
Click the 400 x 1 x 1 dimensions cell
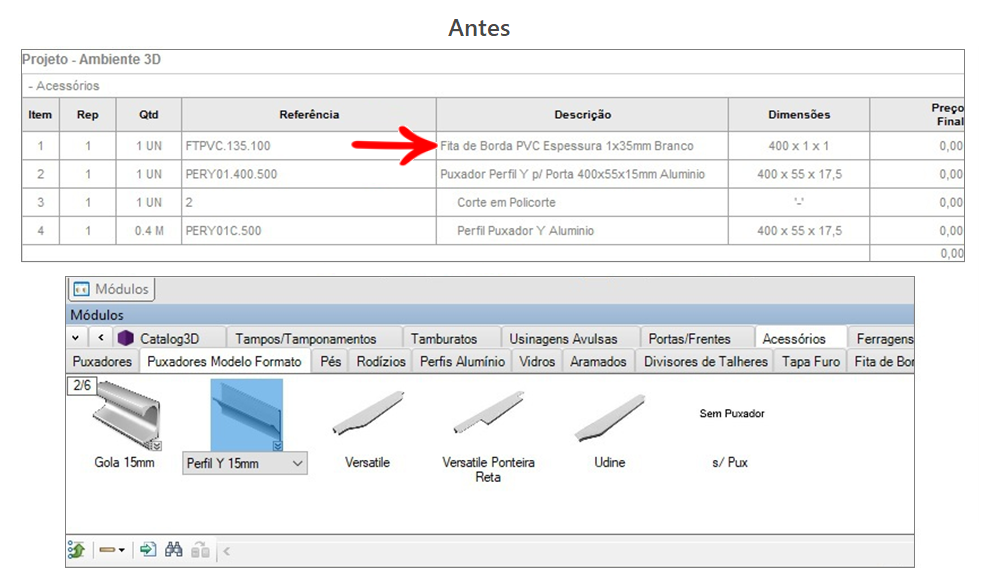799,146
